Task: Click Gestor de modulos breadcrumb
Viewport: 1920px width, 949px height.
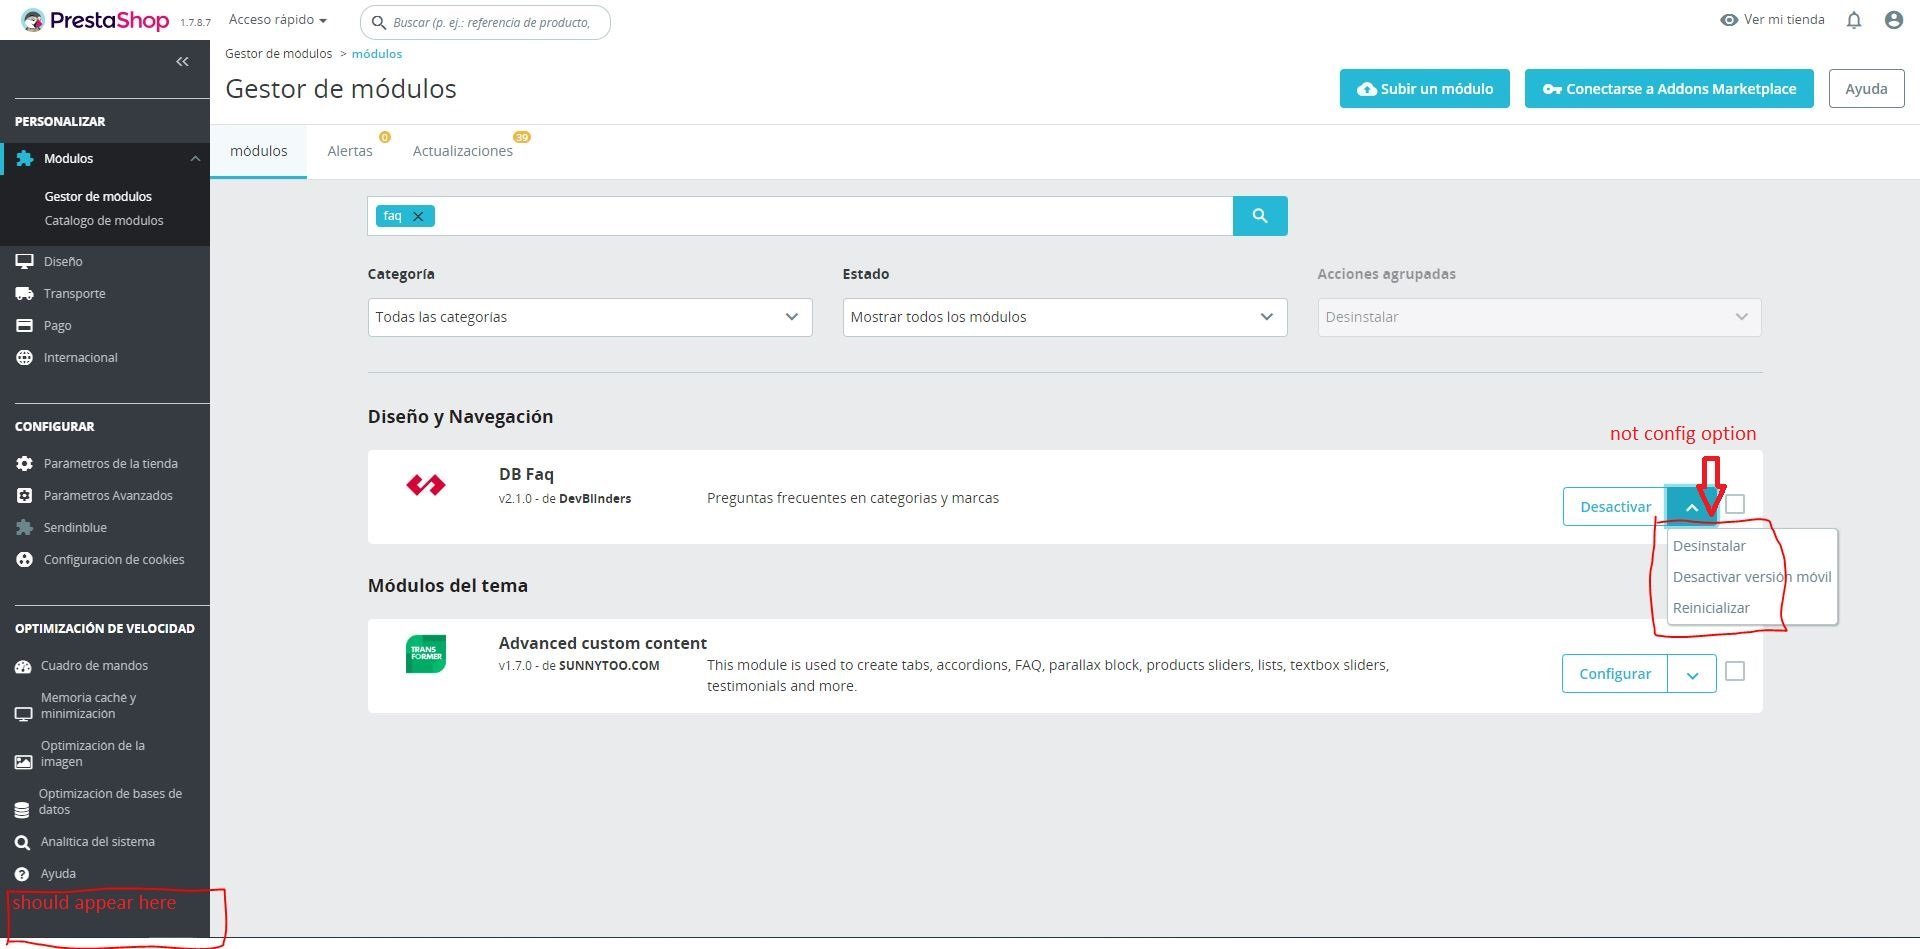Action: (278, 54)
